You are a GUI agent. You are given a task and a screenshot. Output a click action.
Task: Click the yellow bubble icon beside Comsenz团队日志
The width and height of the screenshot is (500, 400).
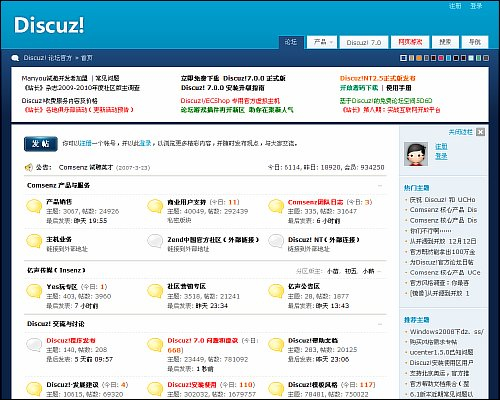coord(276,206)
